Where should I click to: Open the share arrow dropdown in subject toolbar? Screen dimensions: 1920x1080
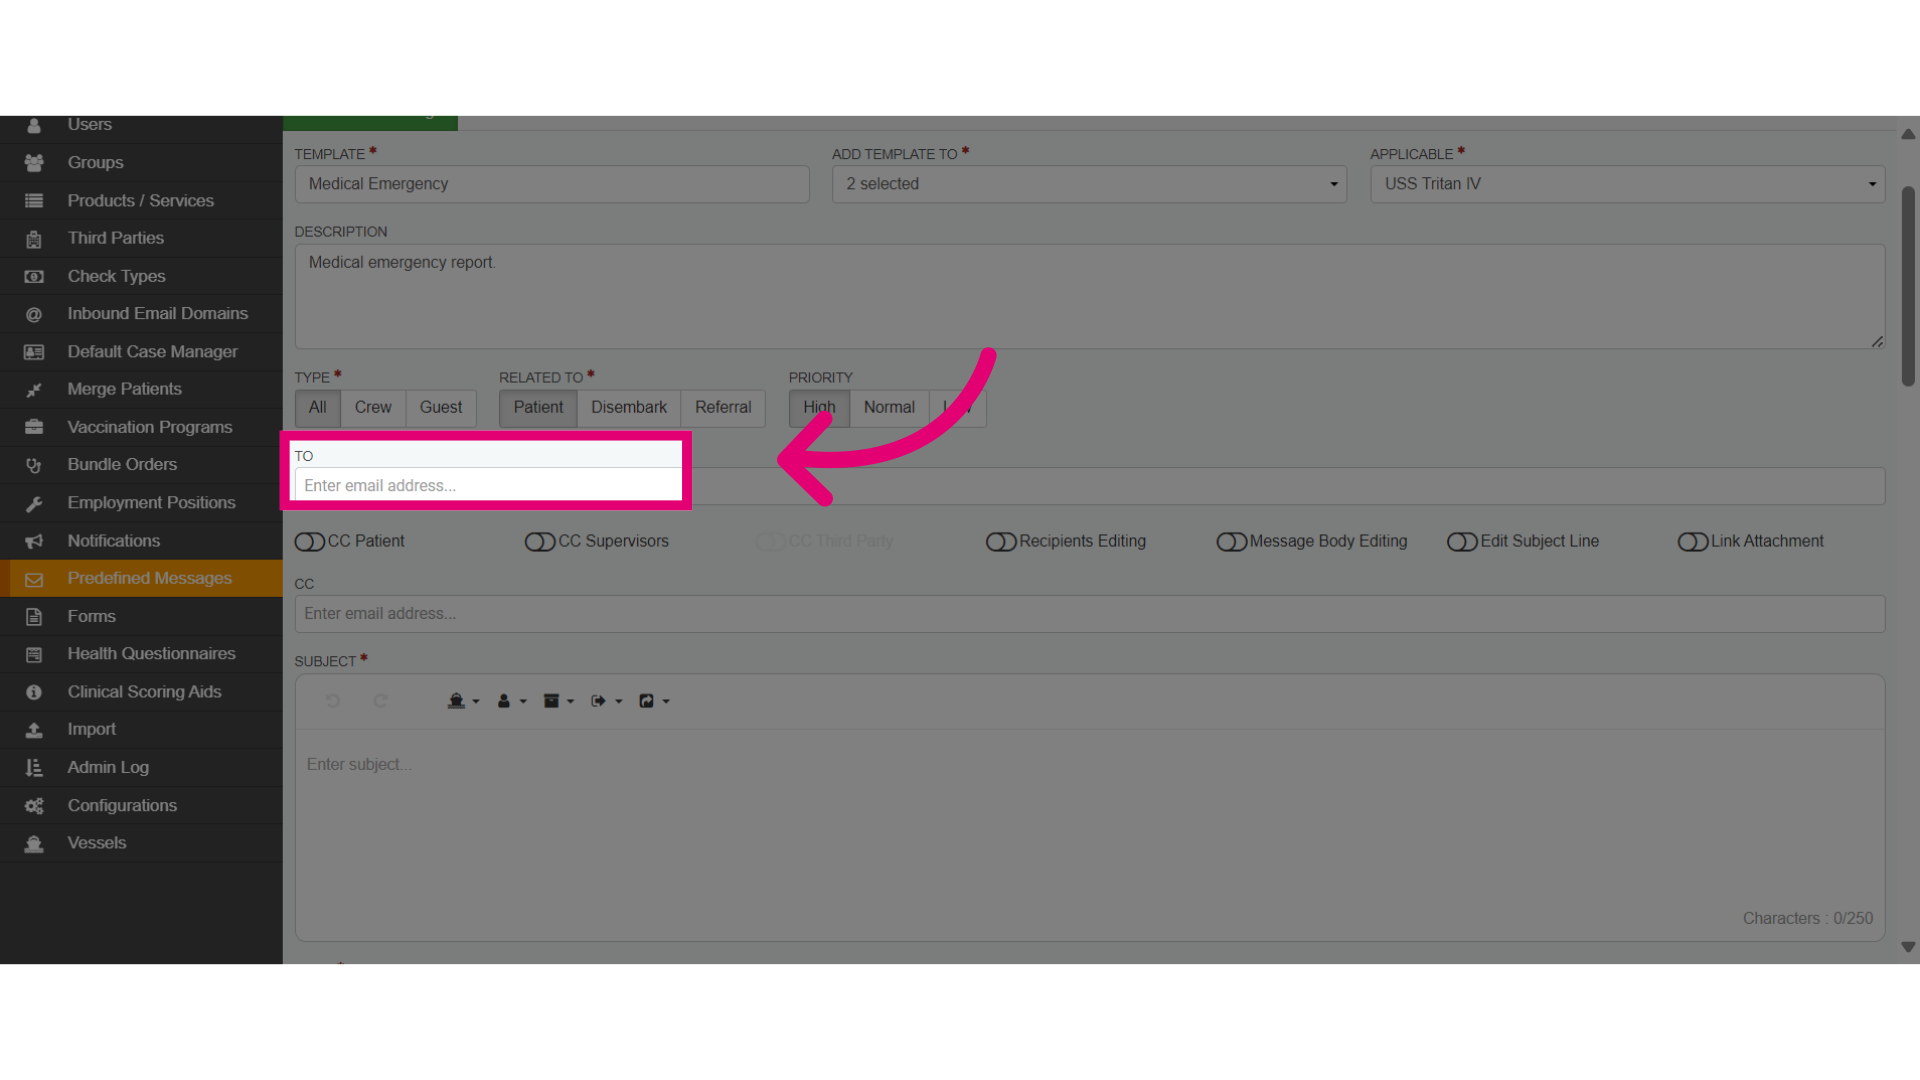(x=654, y=701)
